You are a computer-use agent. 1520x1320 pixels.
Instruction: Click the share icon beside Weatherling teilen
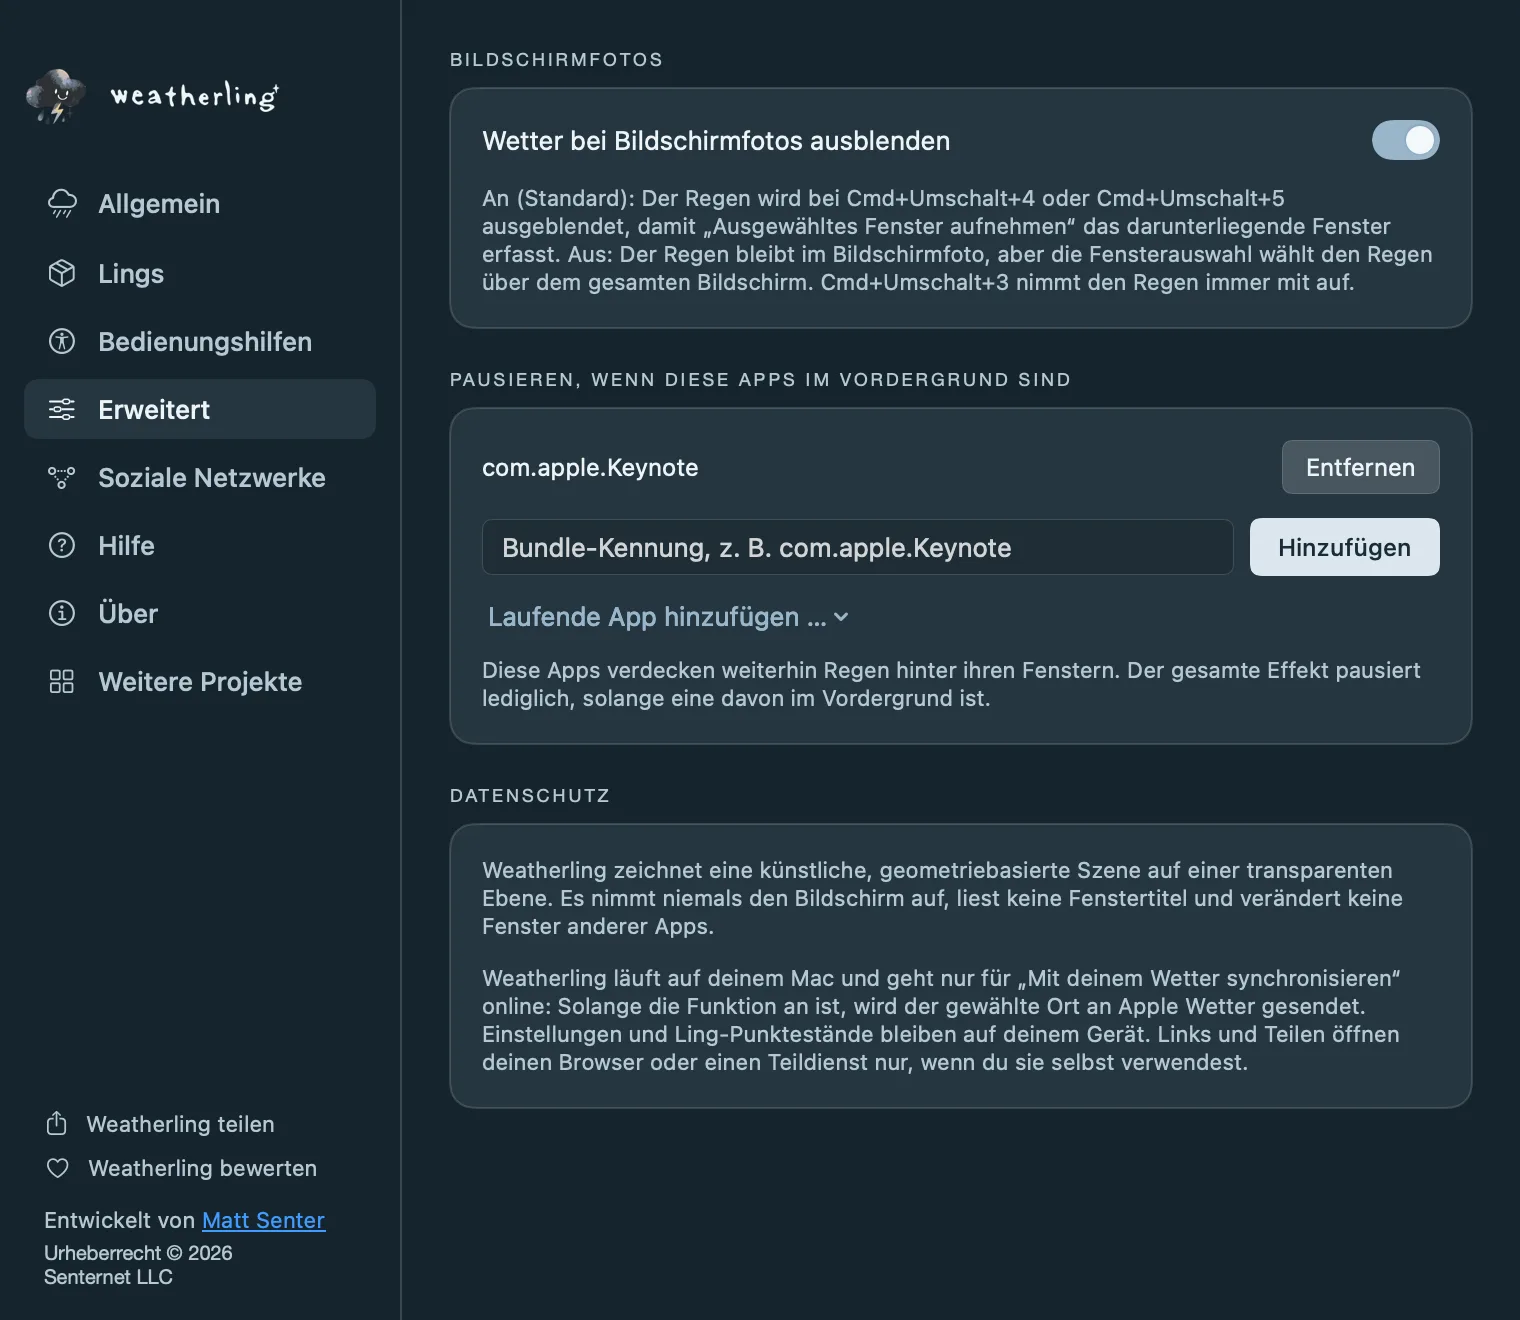pyautogui.click(x=57, y=1123)
